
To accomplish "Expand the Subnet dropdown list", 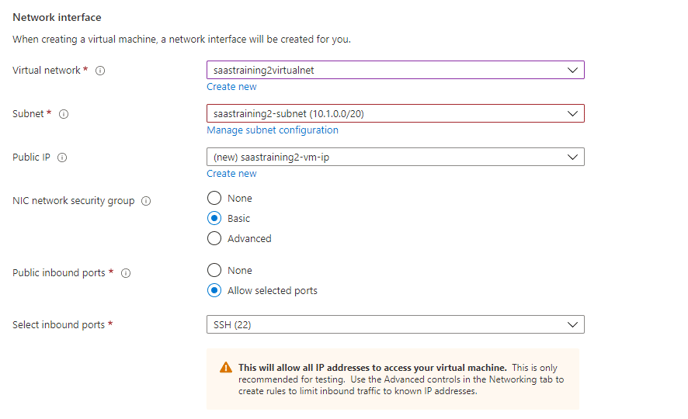I will 395,114.
